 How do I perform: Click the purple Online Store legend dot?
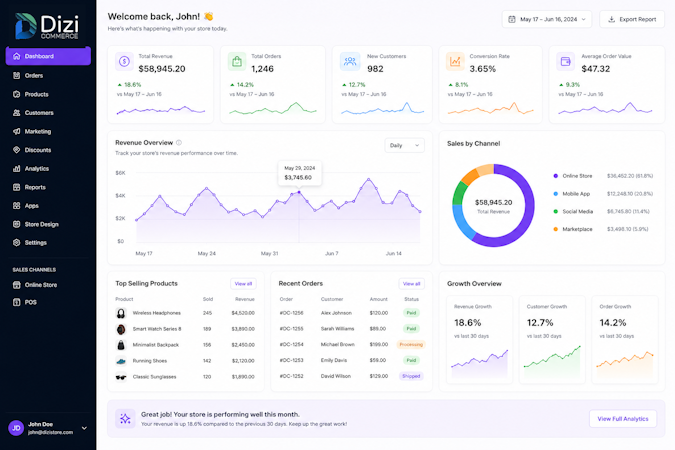555,176
